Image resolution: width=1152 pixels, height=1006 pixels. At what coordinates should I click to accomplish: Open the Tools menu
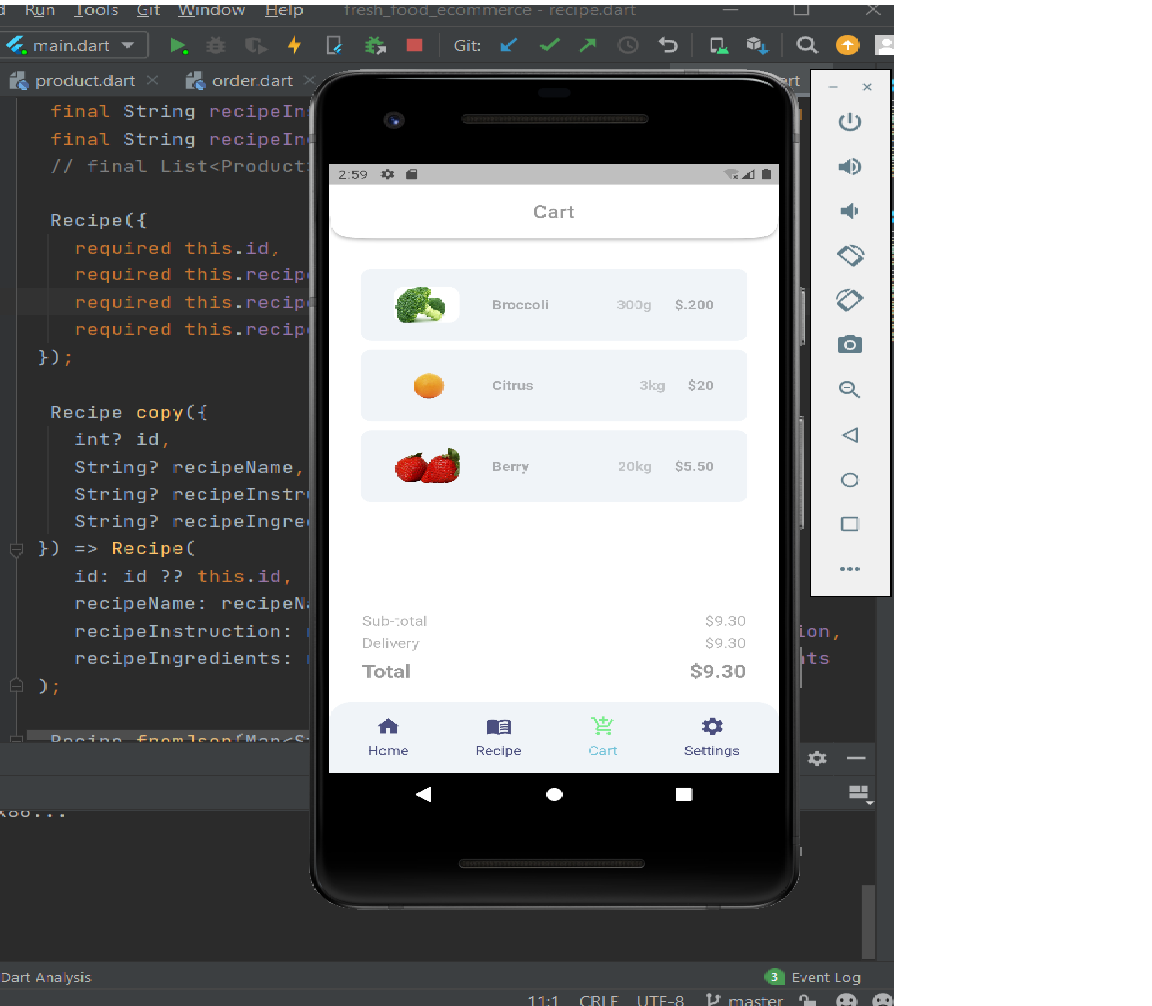tap(96, 10)
